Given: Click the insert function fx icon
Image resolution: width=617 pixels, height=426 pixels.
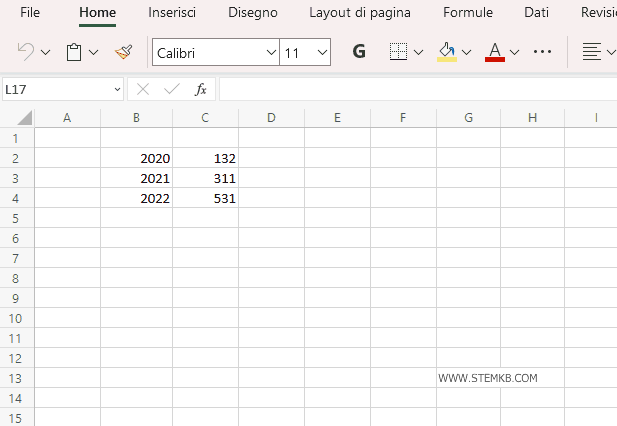Looking at the screenshot, I should pos(200,89).
